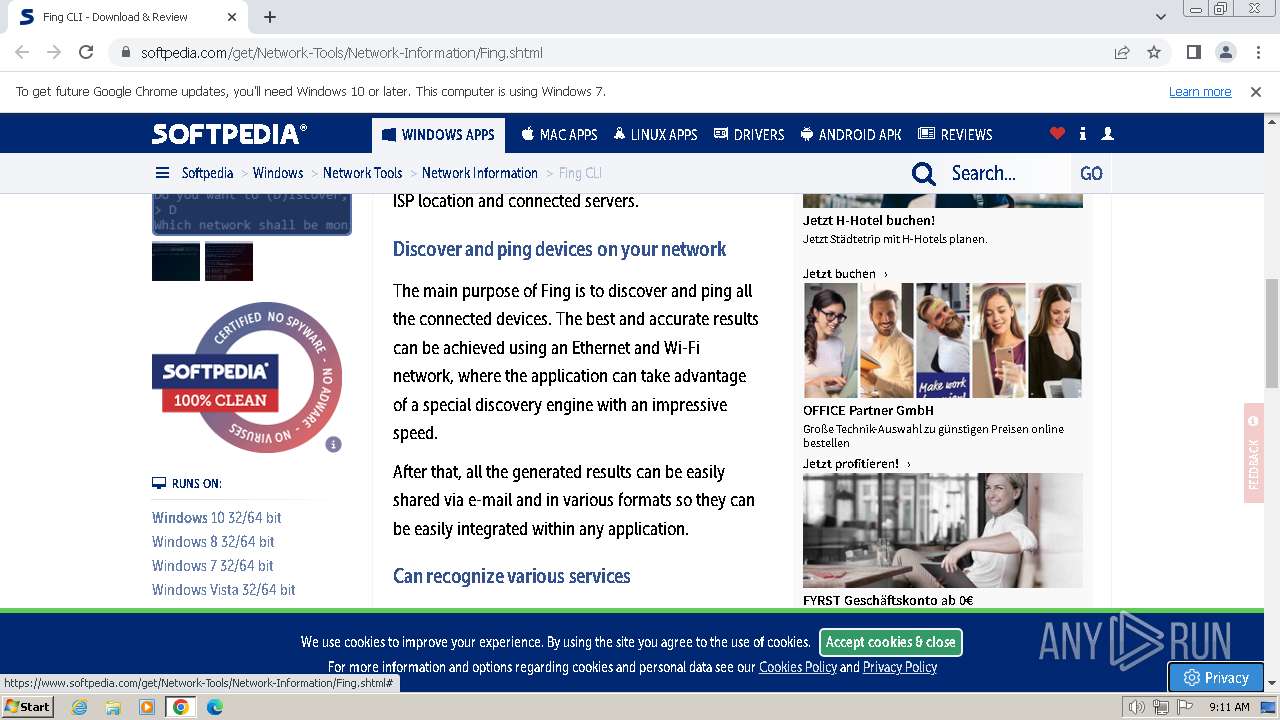The image size is (1280, 720).
Task: Launch Internet Explorer from taskbar
Action: [x=79, y=707]
